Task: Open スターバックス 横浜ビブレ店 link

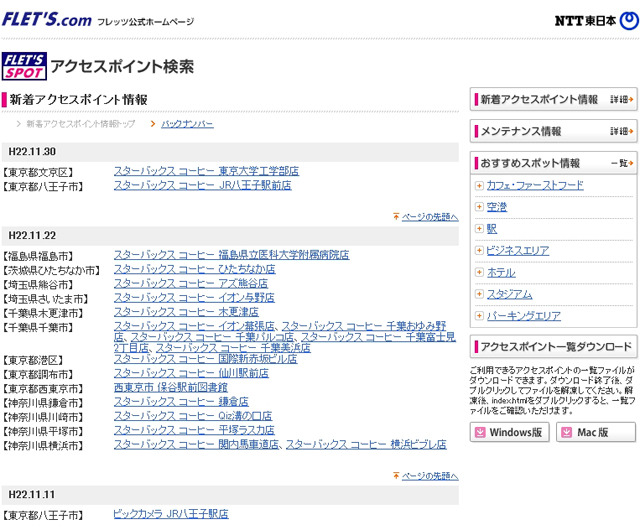Action: (366, 444)
